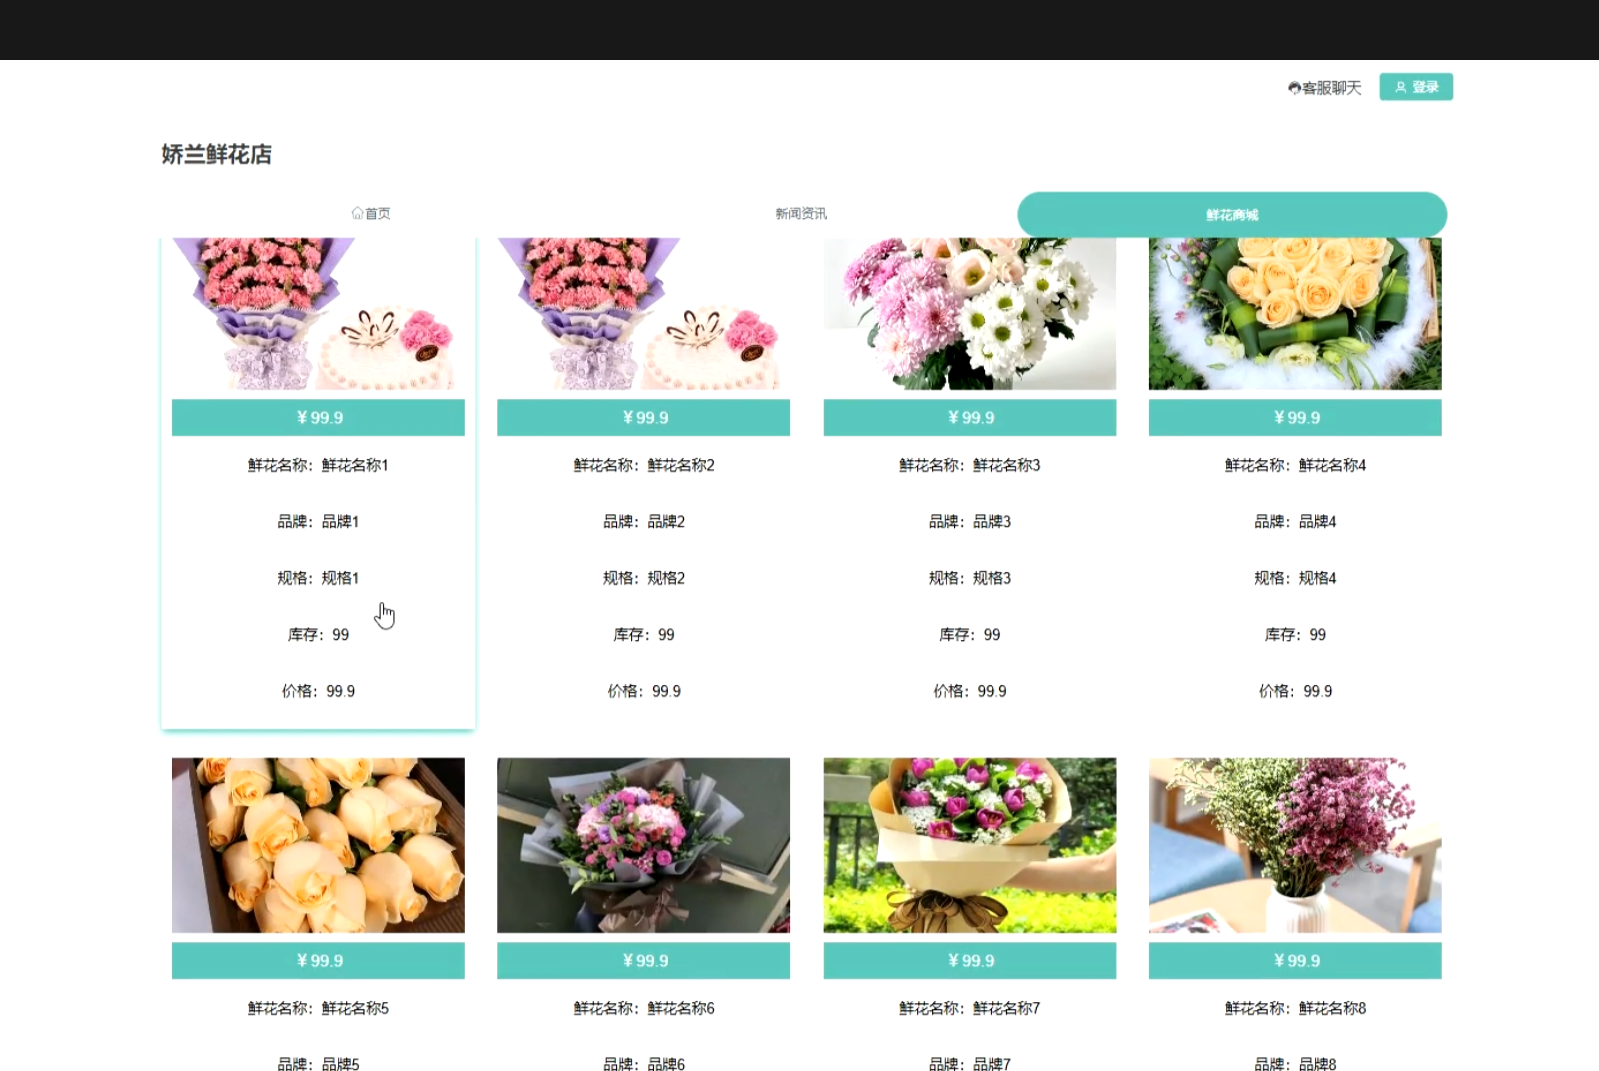The image size is (1599, 1071).
Task: Open the 鲜花名称6 gray-wrapped bouquet image
Action: [643, 845]
